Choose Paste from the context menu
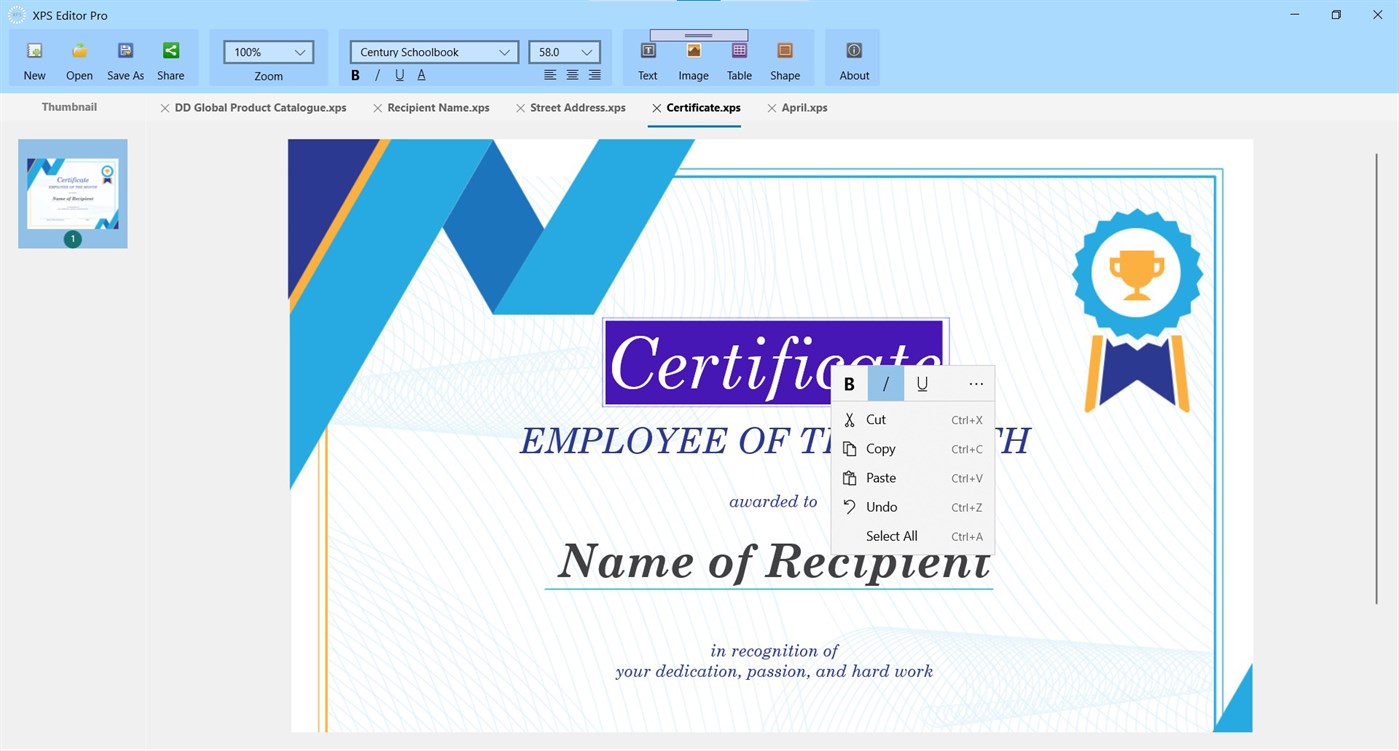This screenshot has width=1399, height=751. pyautogui.click(x=880, y=478)
